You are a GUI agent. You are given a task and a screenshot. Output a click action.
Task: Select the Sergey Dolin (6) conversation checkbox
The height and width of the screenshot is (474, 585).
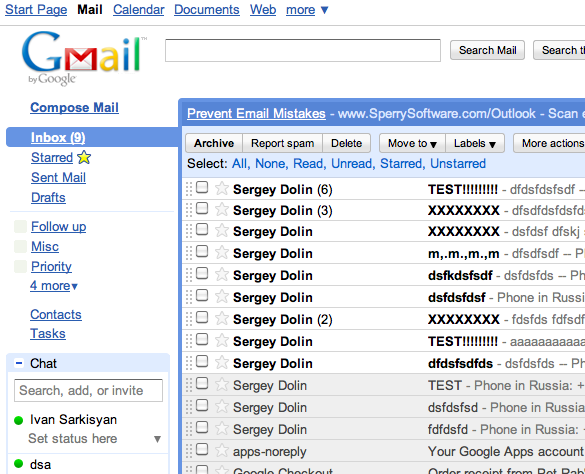[202, 187]
